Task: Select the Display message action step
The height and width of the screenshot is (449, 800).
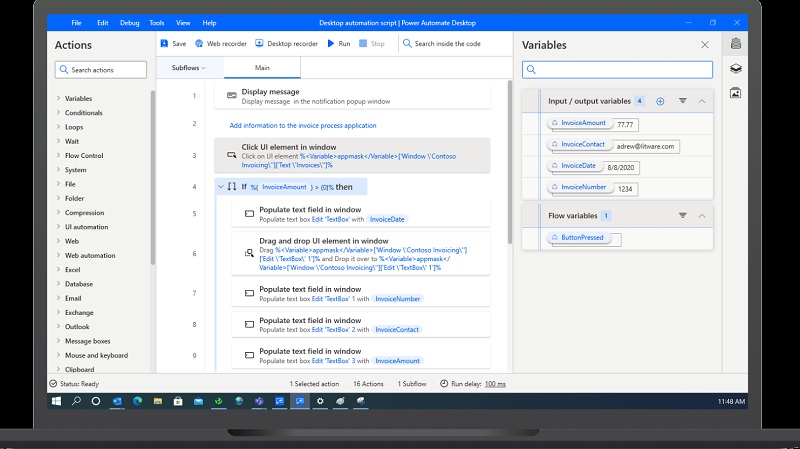Action: (x=352, y=96)
